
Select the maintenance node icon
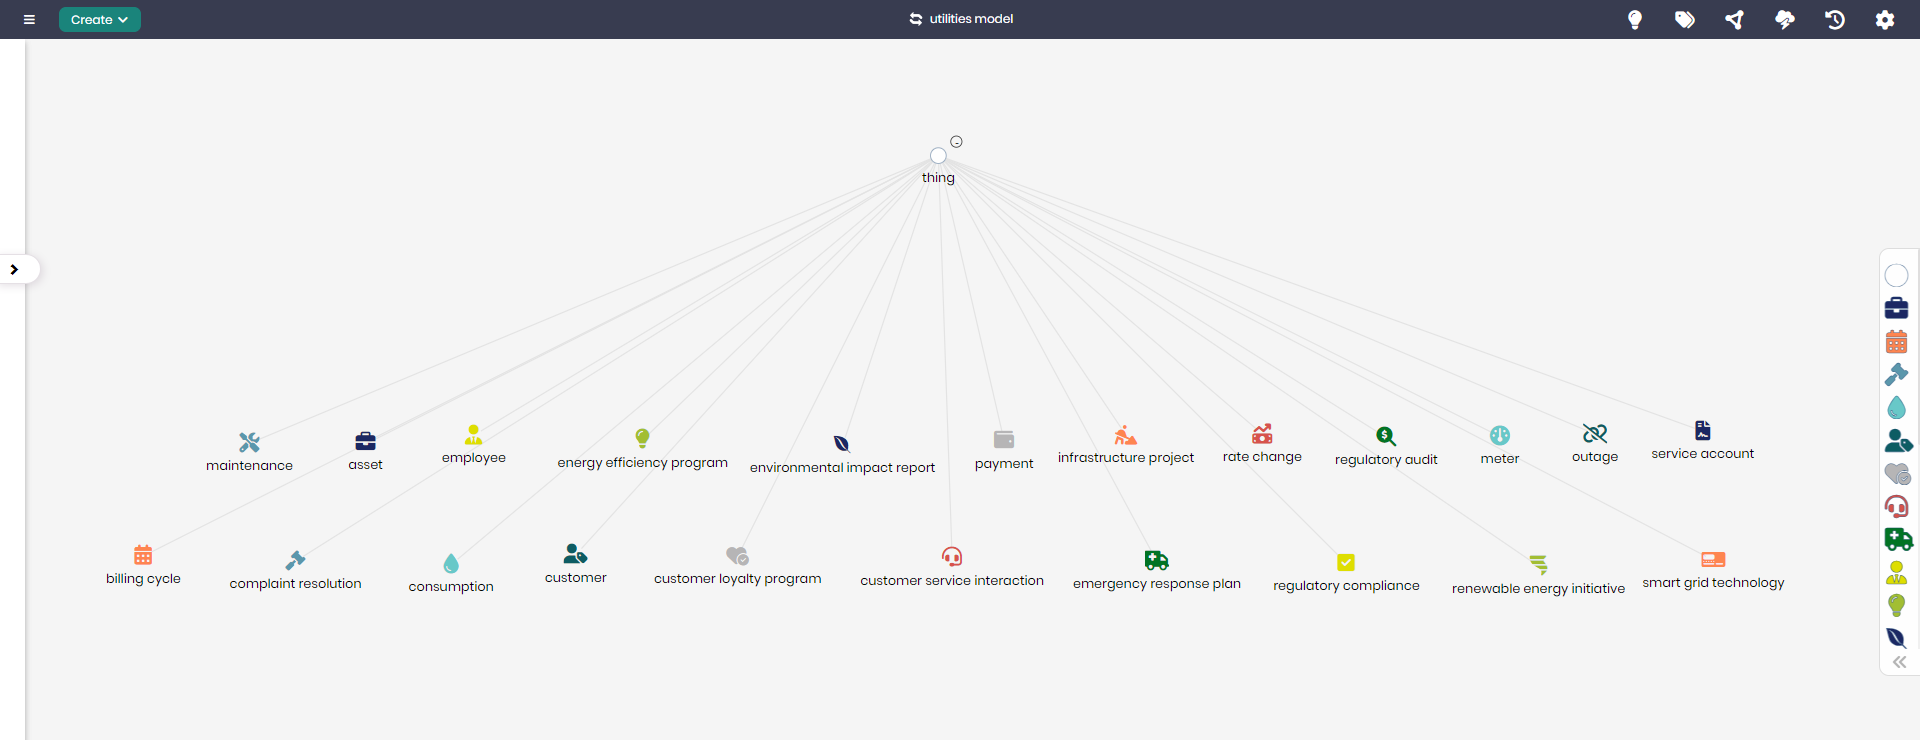pyautogui.click(x=250, y=442)
